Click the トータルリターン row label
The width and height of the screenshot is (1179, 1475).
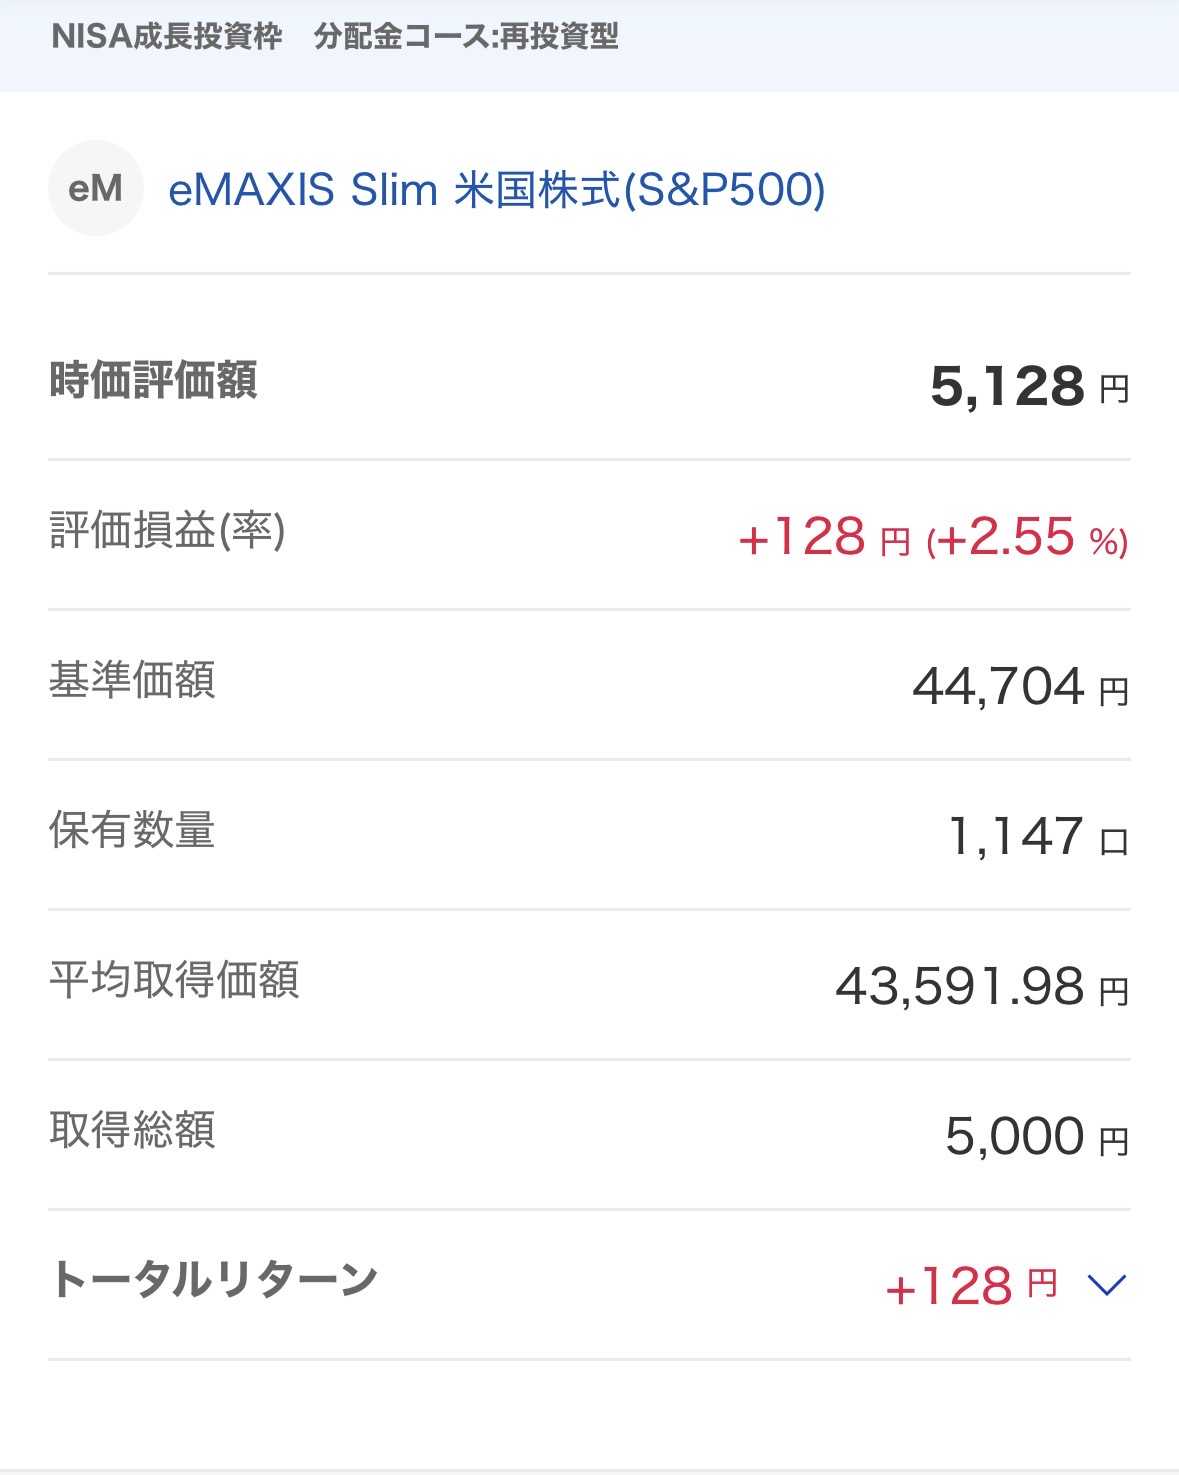[213, 1279]
